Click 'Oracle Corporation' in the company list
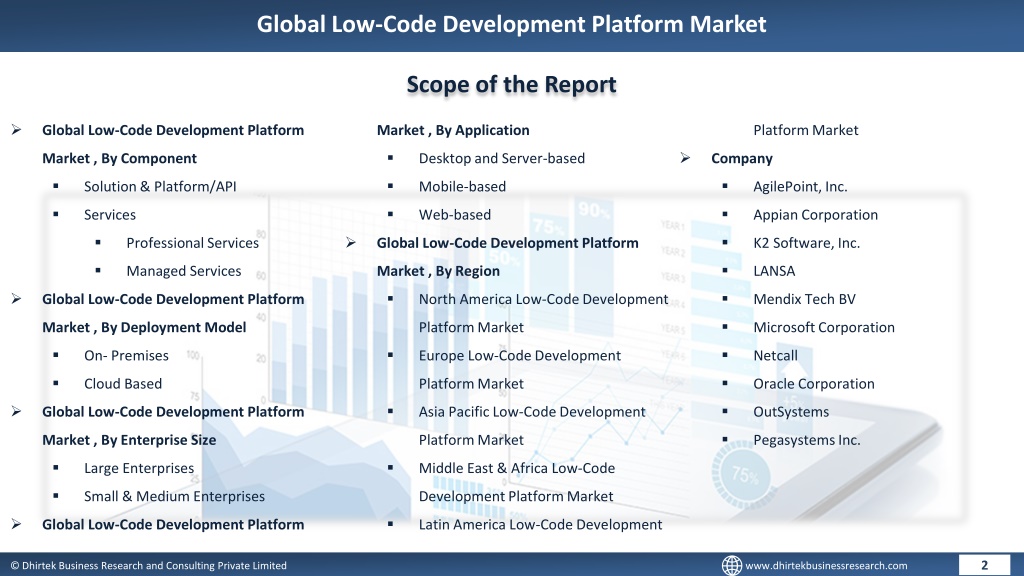 (814, 383)
